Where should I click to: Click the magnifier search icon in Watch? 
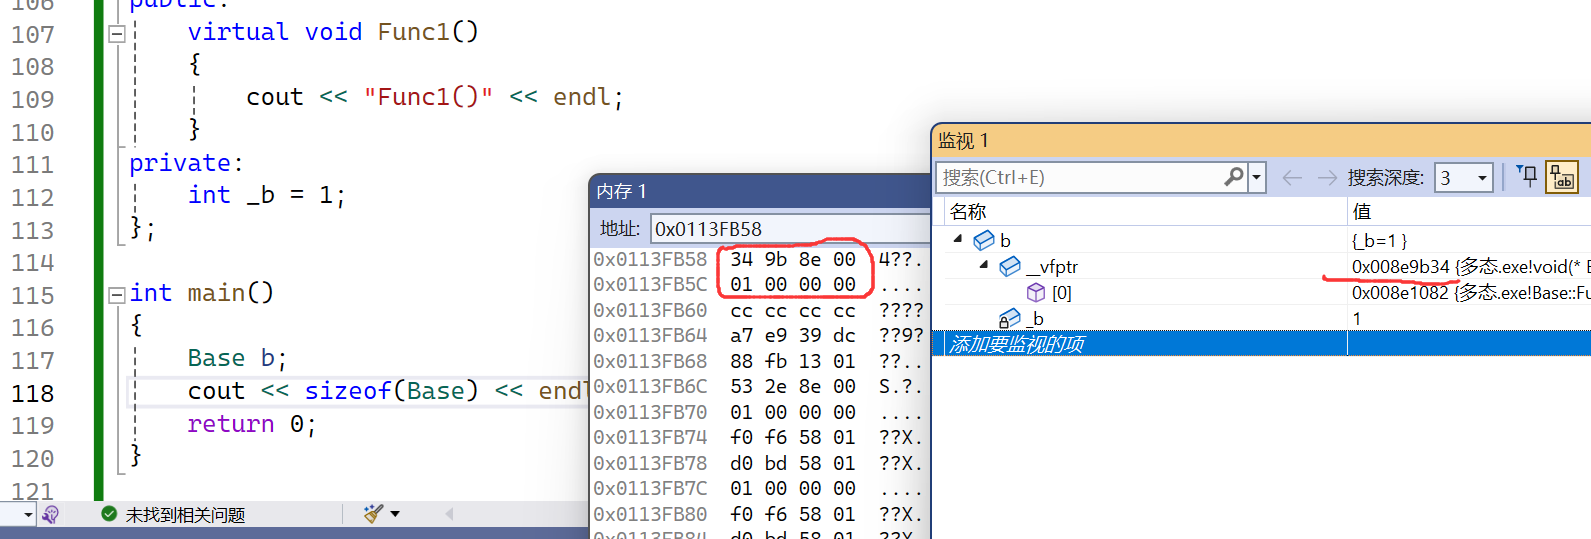[1235, 177]
